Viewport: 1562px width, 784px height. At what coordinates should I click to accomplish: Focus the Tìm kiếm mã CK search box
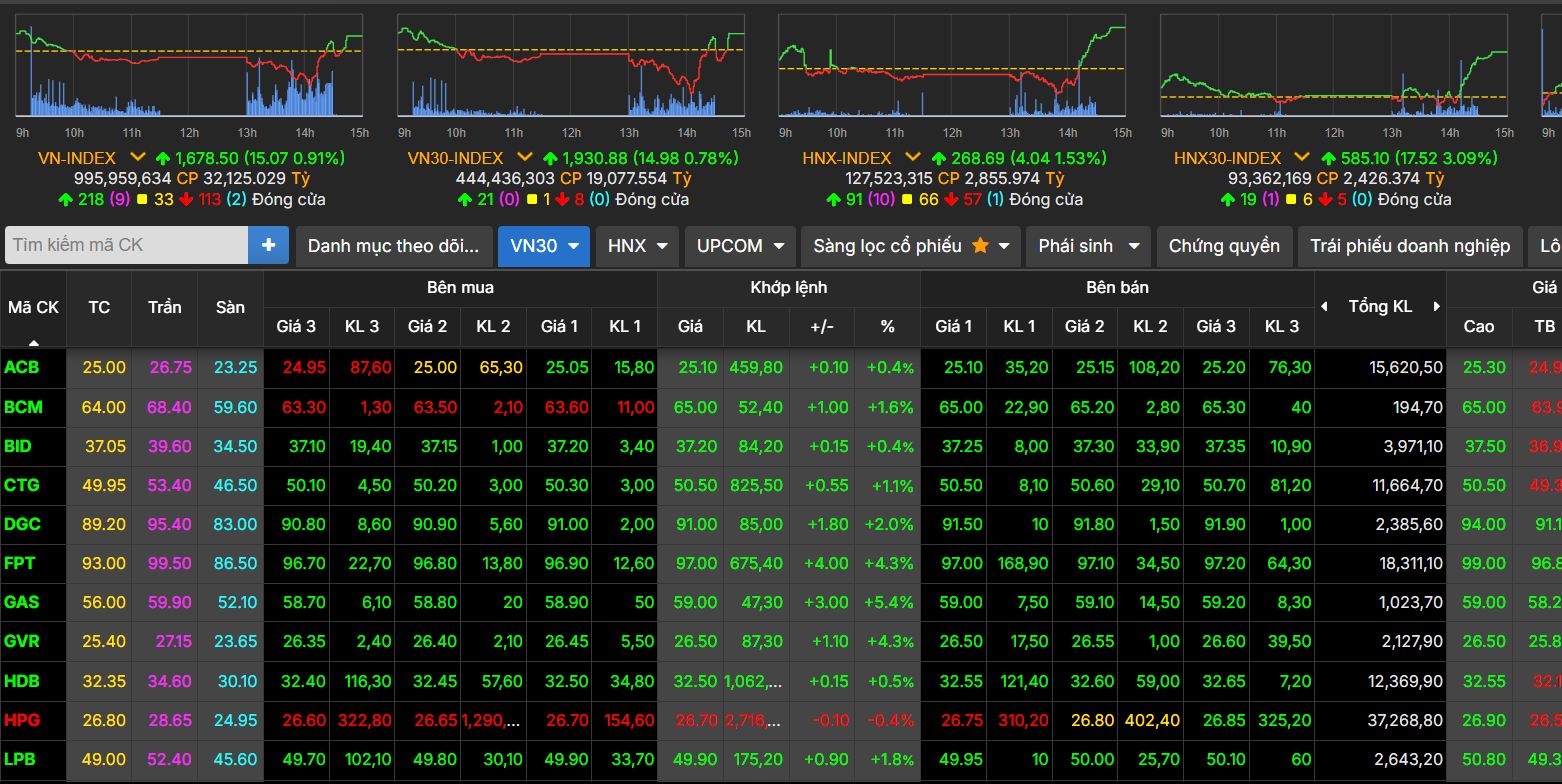pyautogui.click(x=126, y=245)
